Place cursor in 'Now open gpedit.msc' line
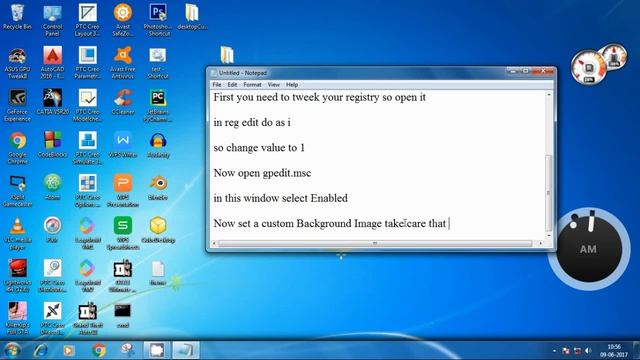This screenshot has height=360, width=640. click(x=262, y=173)
